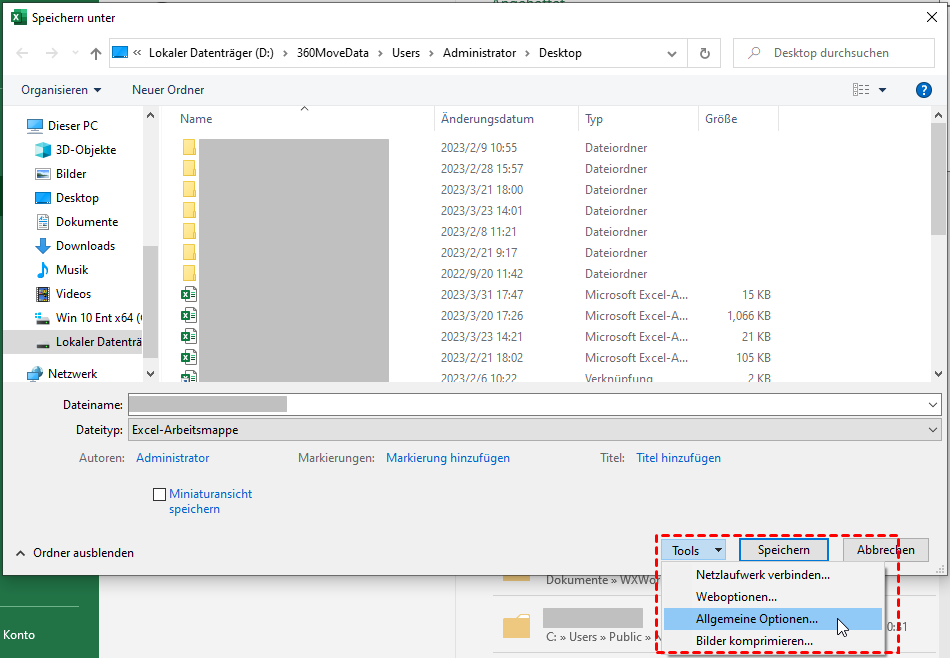Click the up-arrow navigation icon
Viewport: 950px width, 658px height.
click(96, 53)
